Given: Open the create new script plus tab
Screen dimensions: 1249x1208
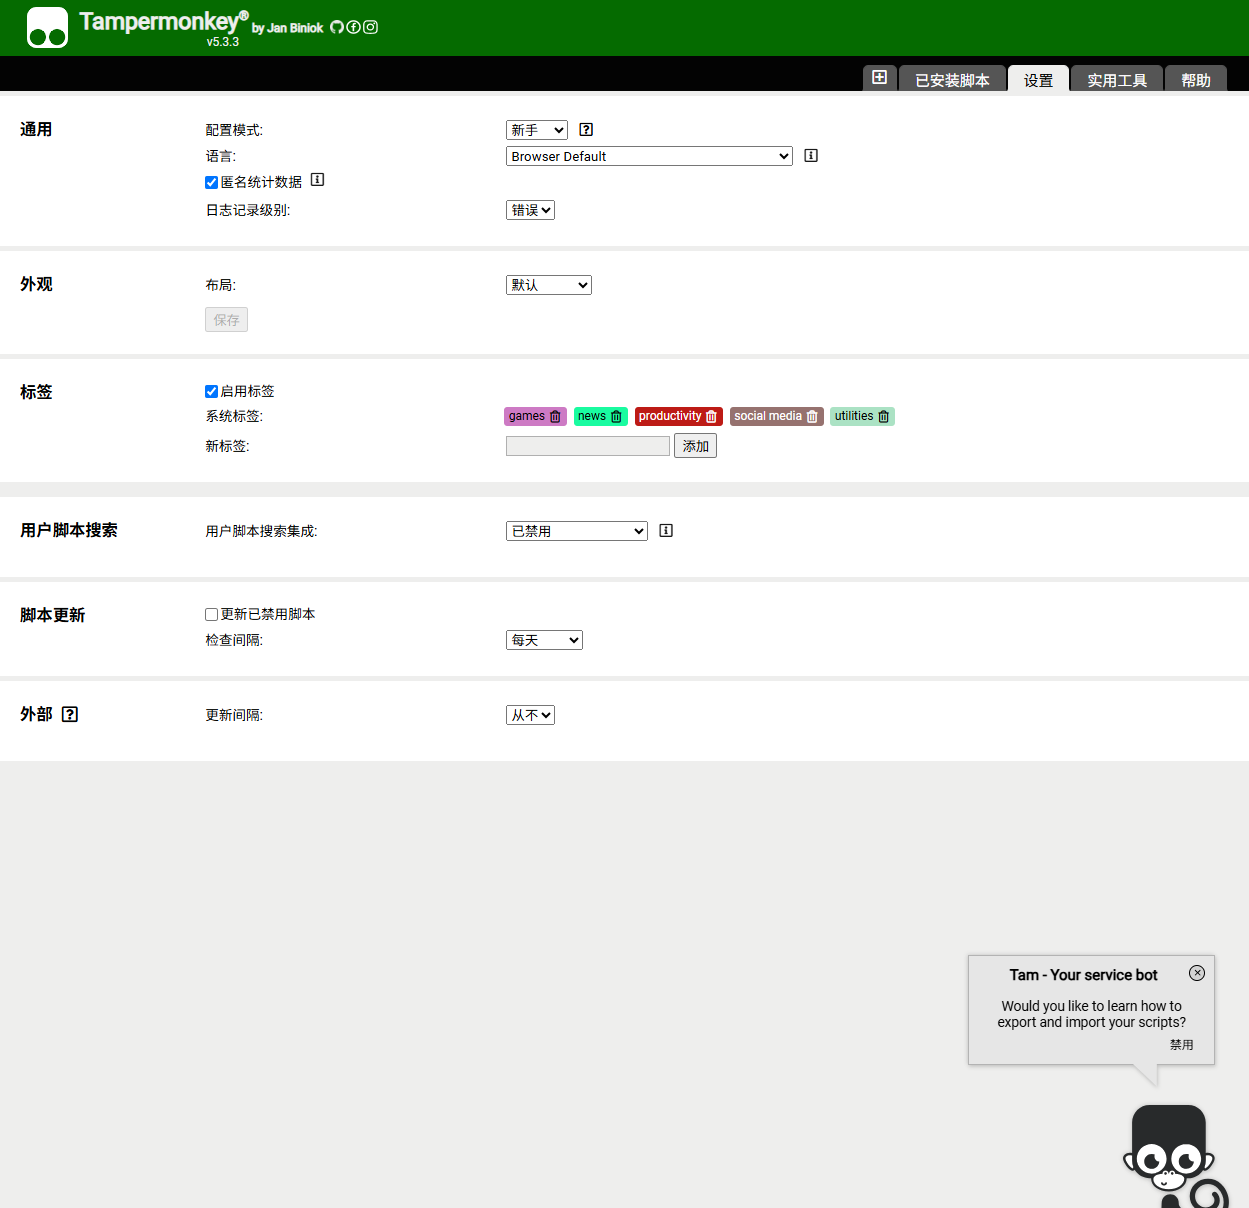Looking at the screenshot, I should (x=879, y=77).
